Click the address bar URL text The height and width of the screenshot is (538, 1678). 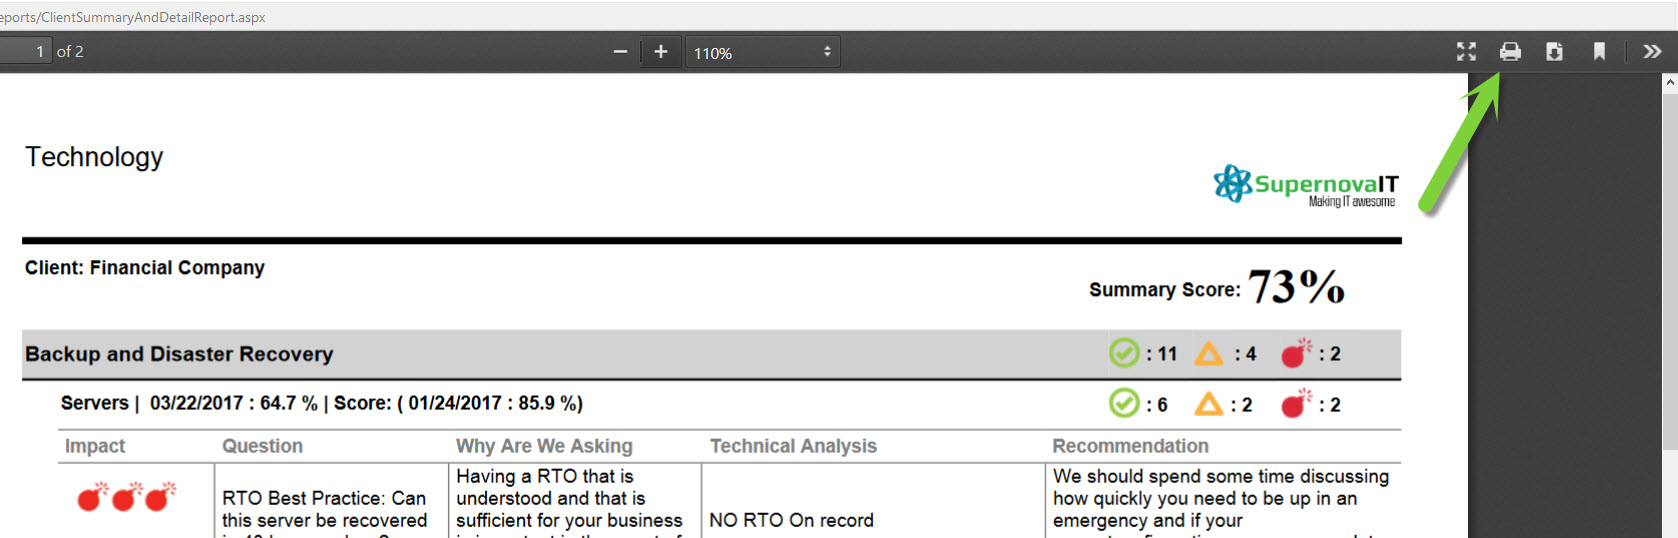(x=133, y=17)
